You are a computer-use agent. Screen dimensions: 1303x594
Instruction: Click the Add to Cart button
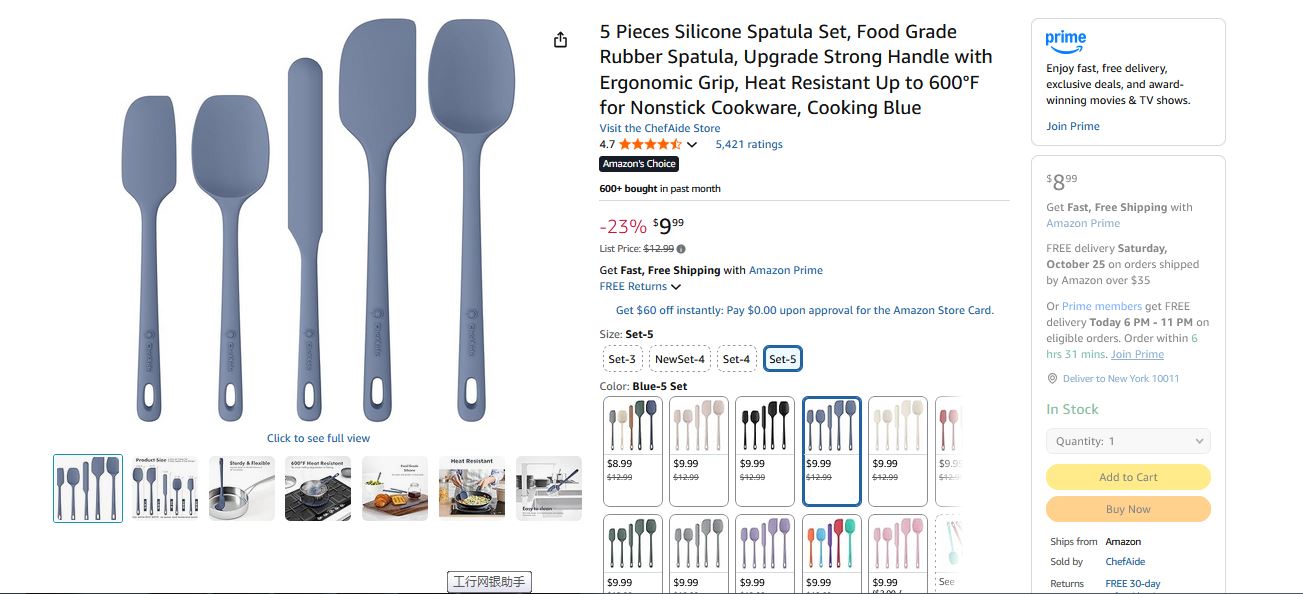point(1128,477)
